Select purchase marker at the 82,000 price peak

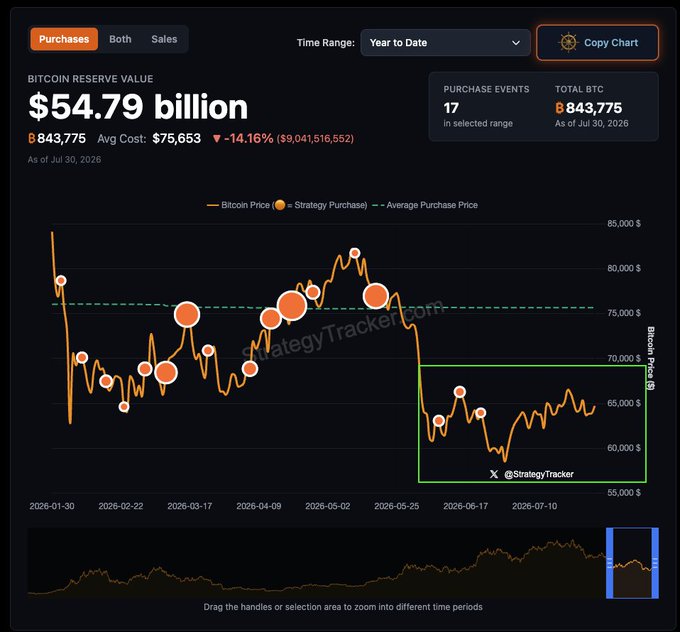[355, 253]
